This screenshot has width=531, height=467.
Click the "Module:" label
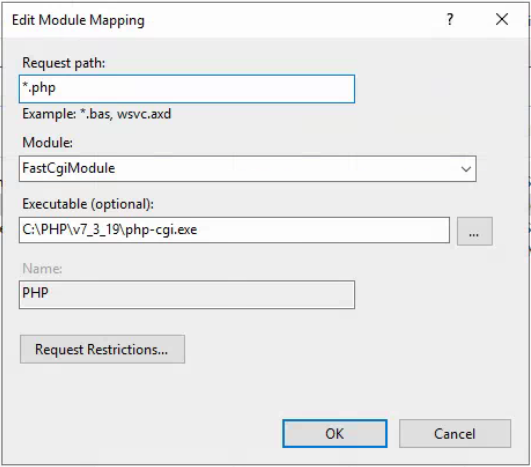point(47,142)
